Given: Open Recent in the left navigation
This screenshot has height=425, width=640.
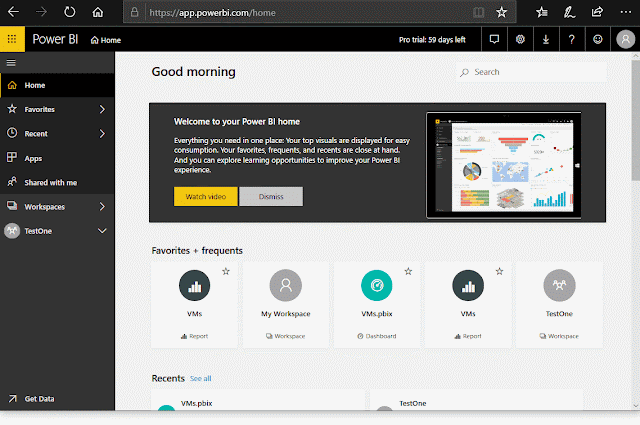Looking at the screenshot, I should pos(57,134).
